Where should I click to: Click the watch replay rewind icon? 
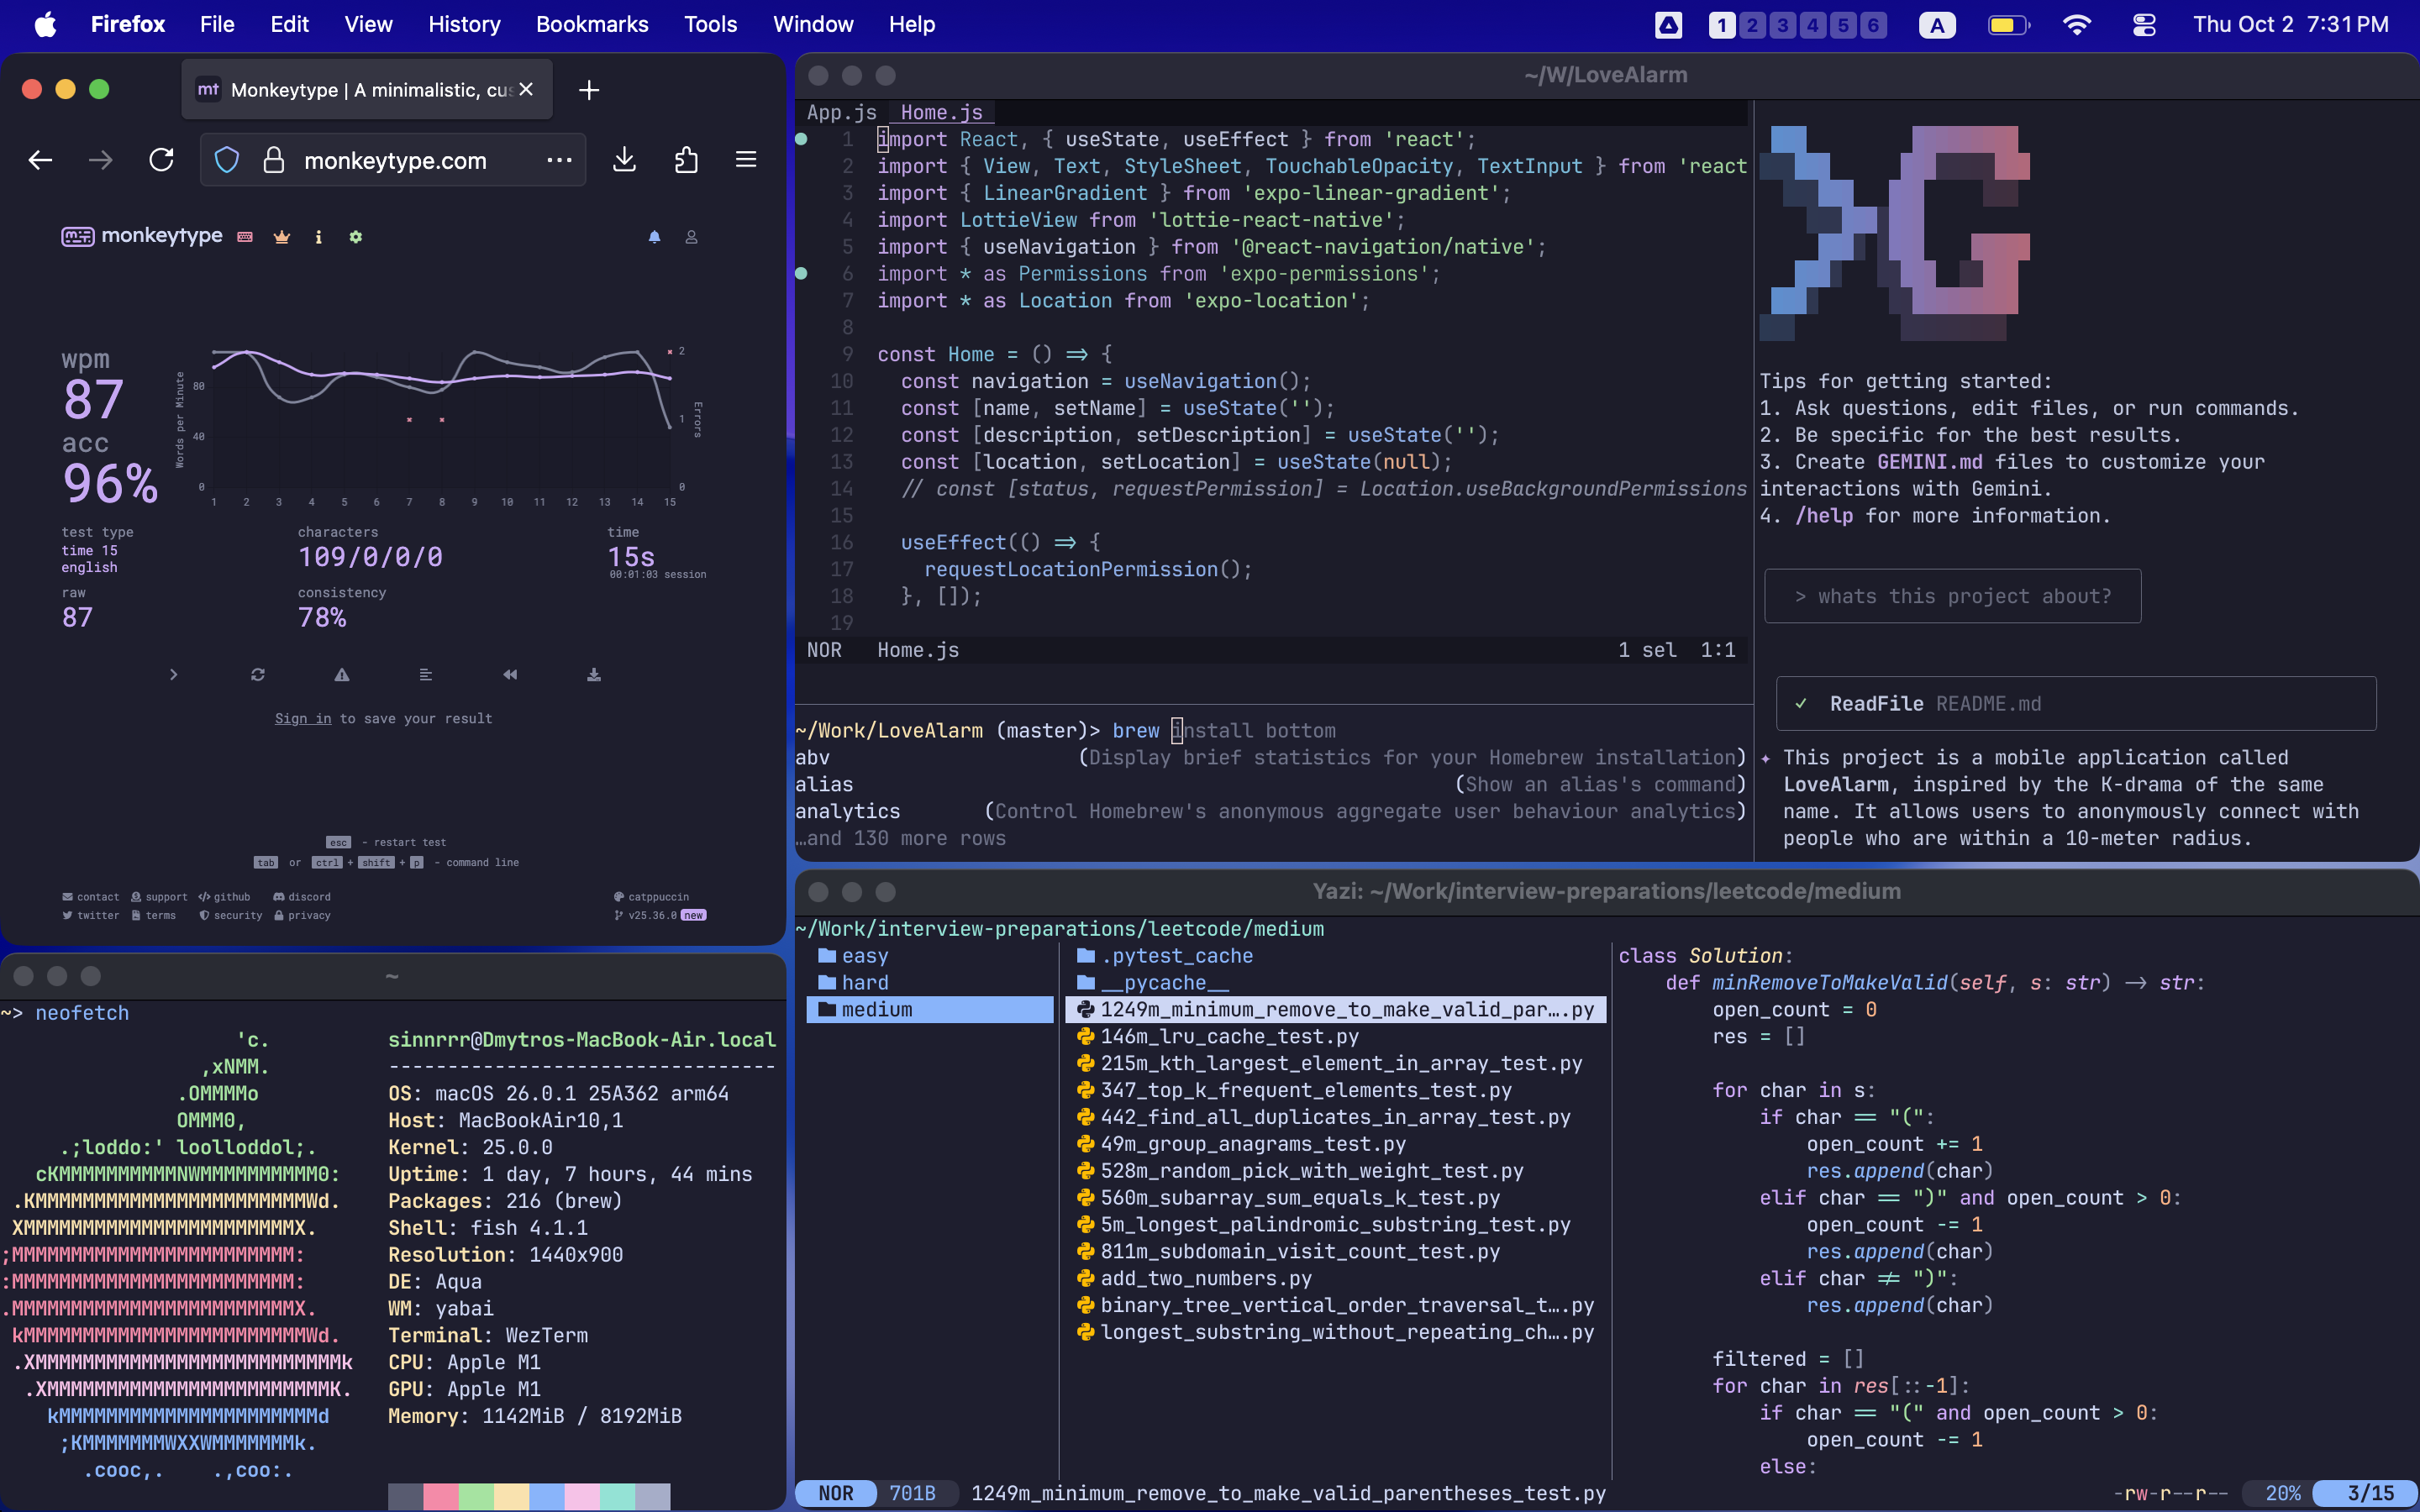coord(510,675)
